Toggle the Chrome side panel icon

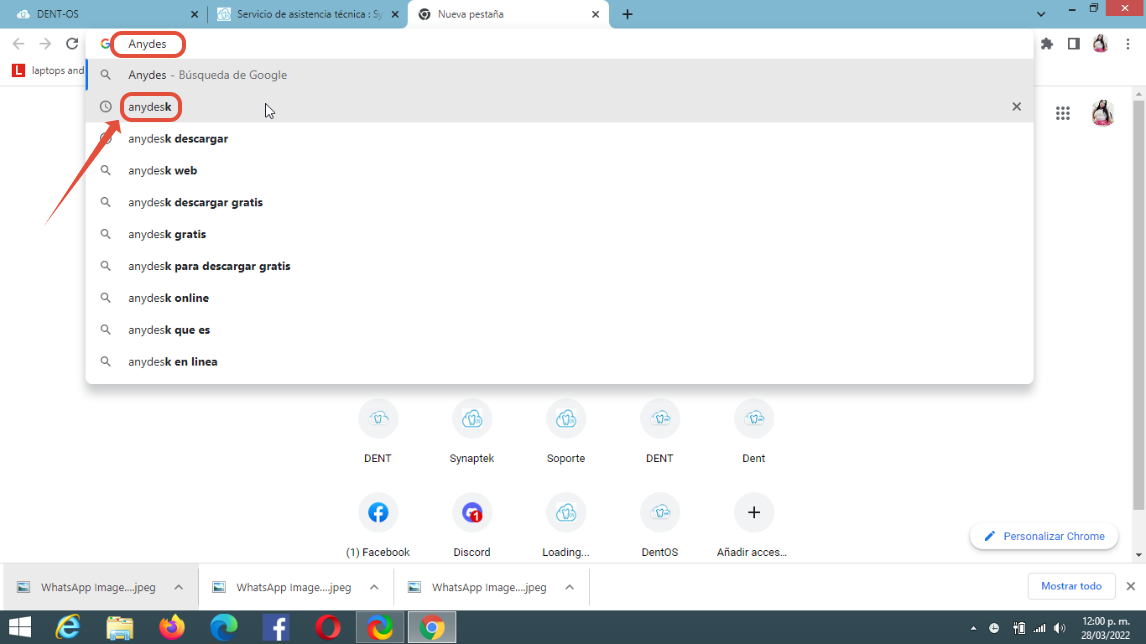tap(1074, 44)
